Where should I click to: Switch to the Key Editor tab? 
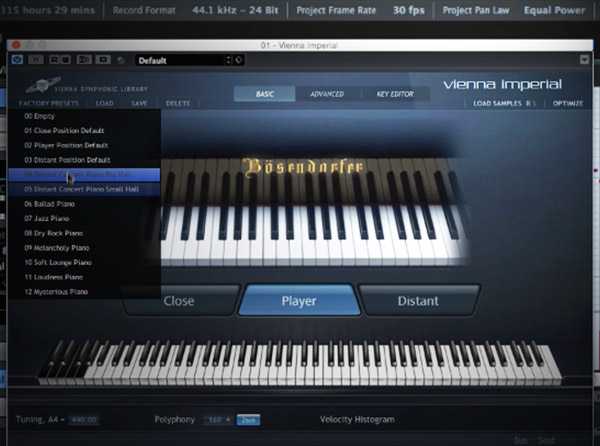click(x=395, y=94)
